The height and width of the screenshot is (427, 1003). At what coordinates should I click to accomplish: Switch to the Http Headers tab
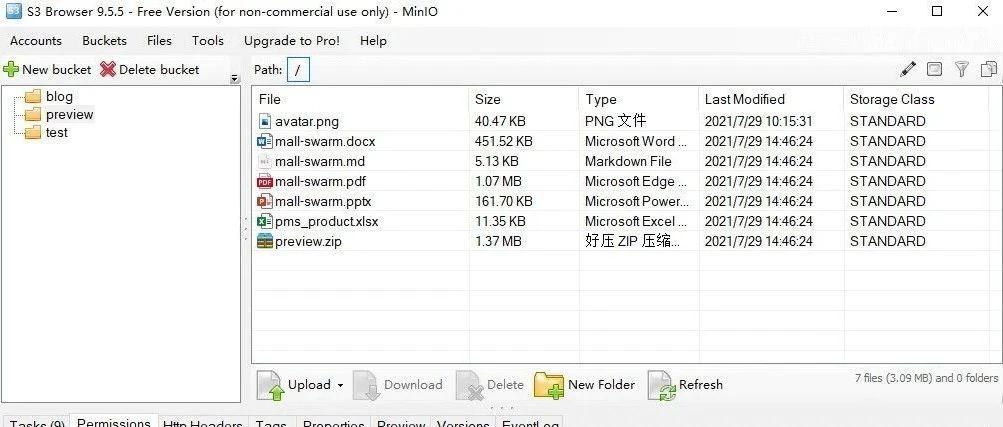coord(202,423)
